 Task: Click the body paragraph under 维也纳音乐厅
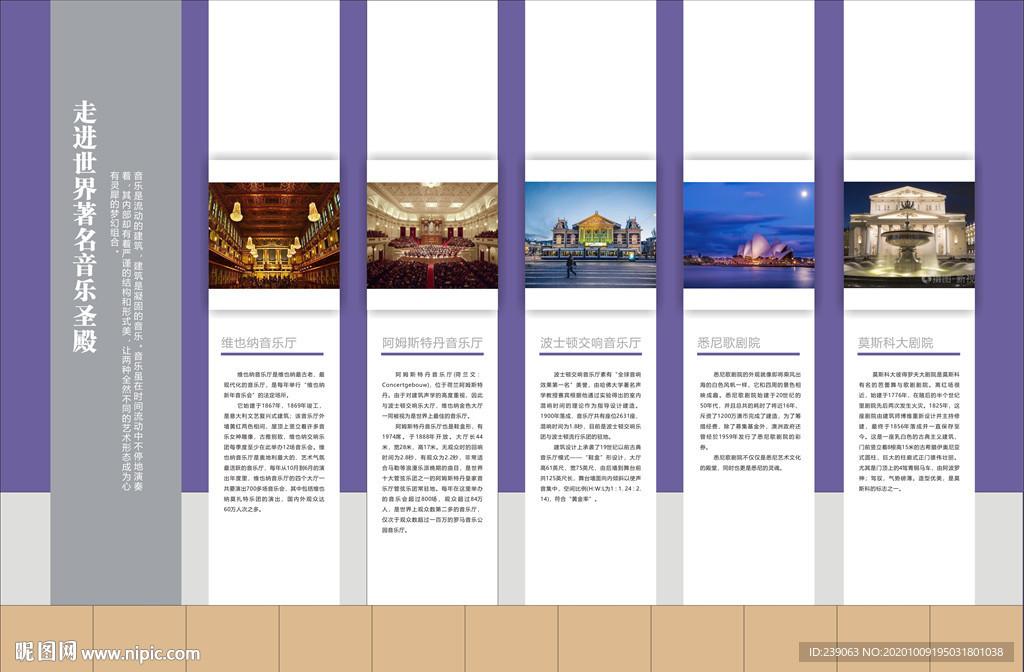click(274, 442)
